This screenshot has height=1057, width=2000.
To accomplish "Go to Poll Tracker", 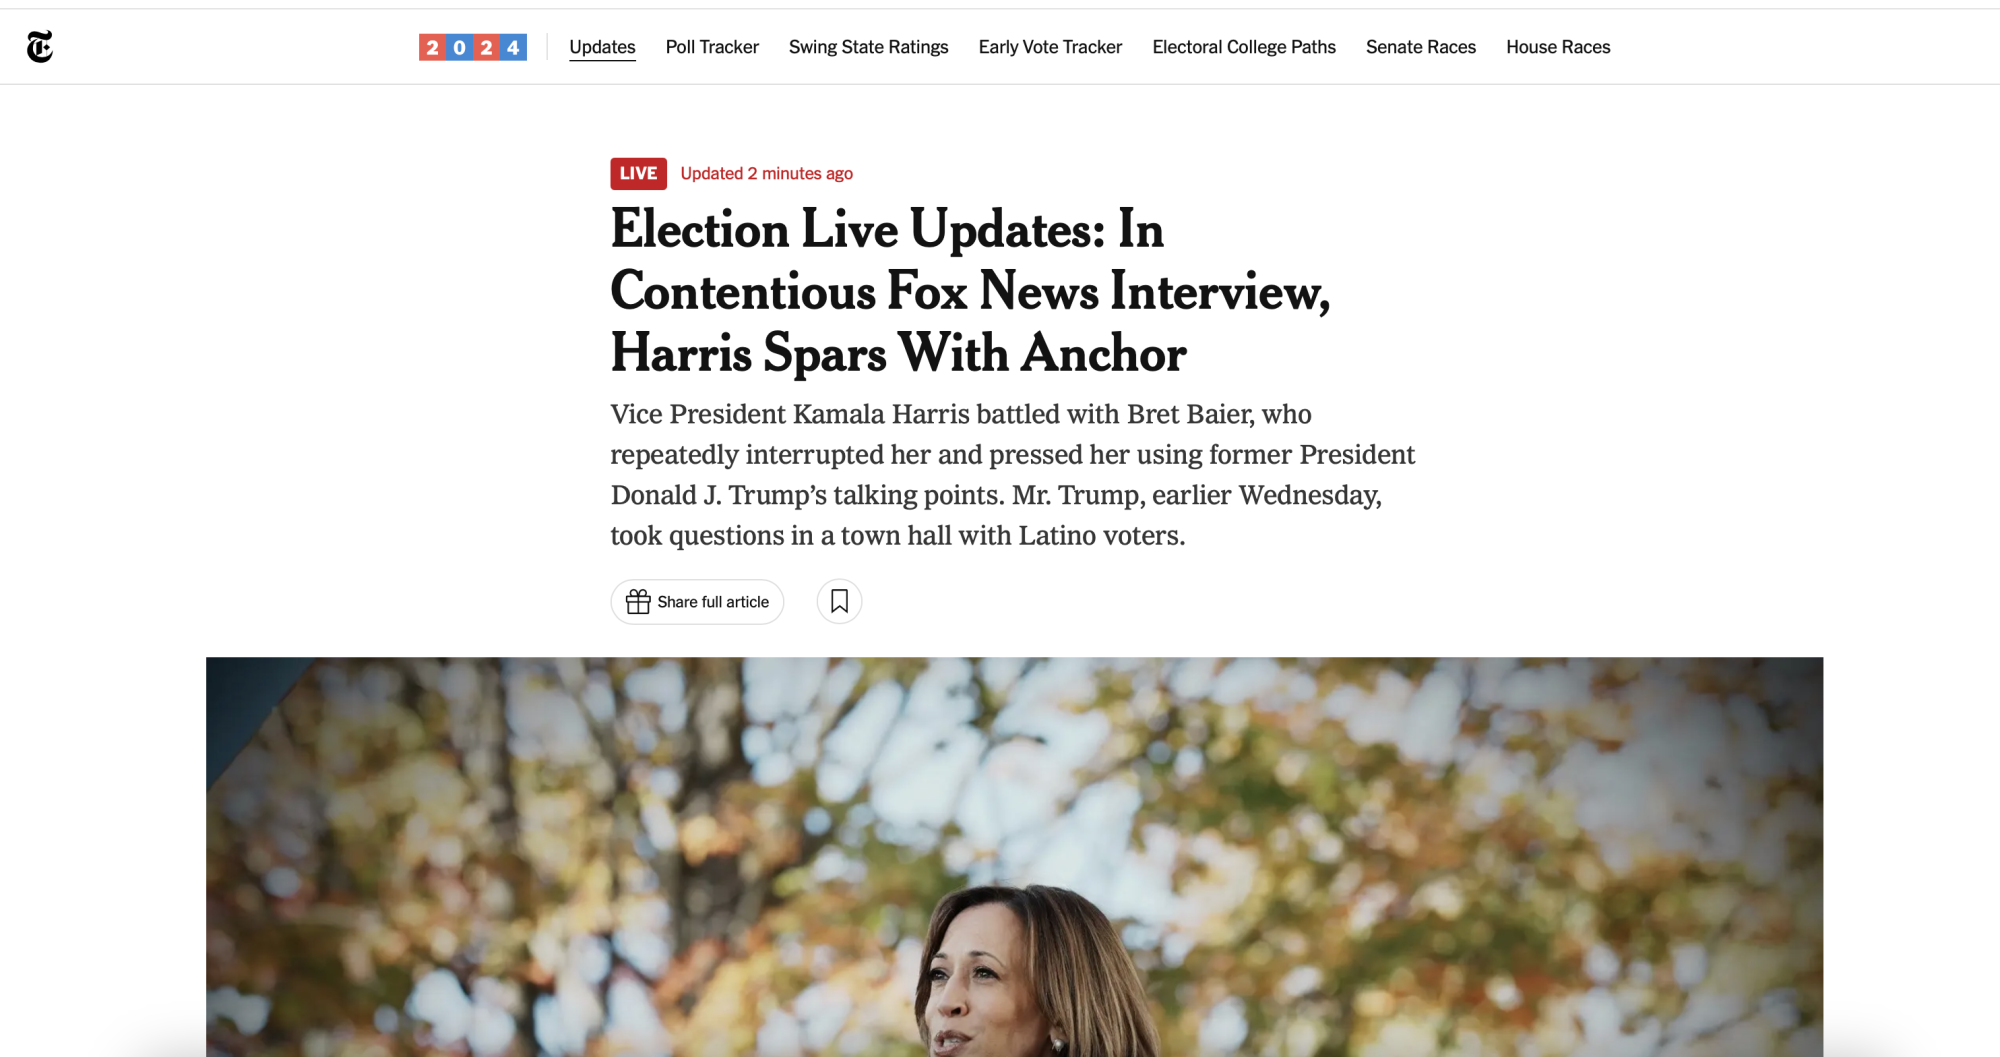I will (x=712, y=47).
